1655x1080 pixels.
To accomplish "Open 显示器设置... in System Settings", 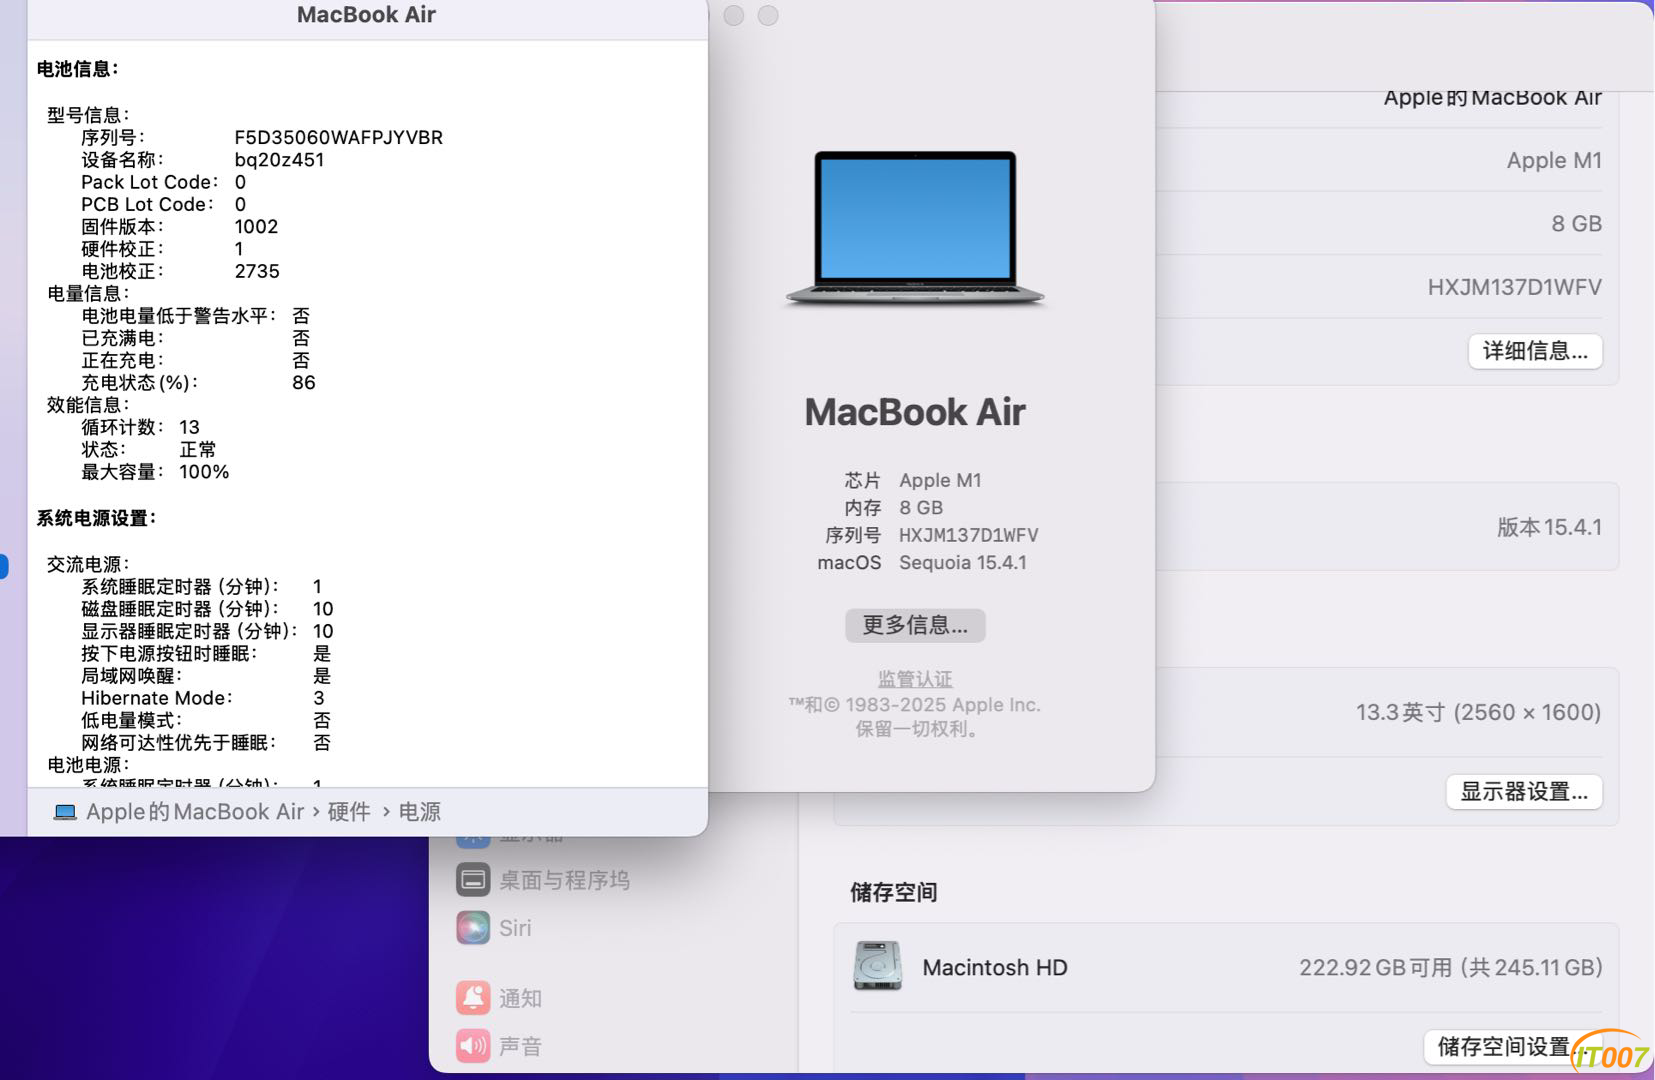I will pyautogui.click(x=1524, y=792).
